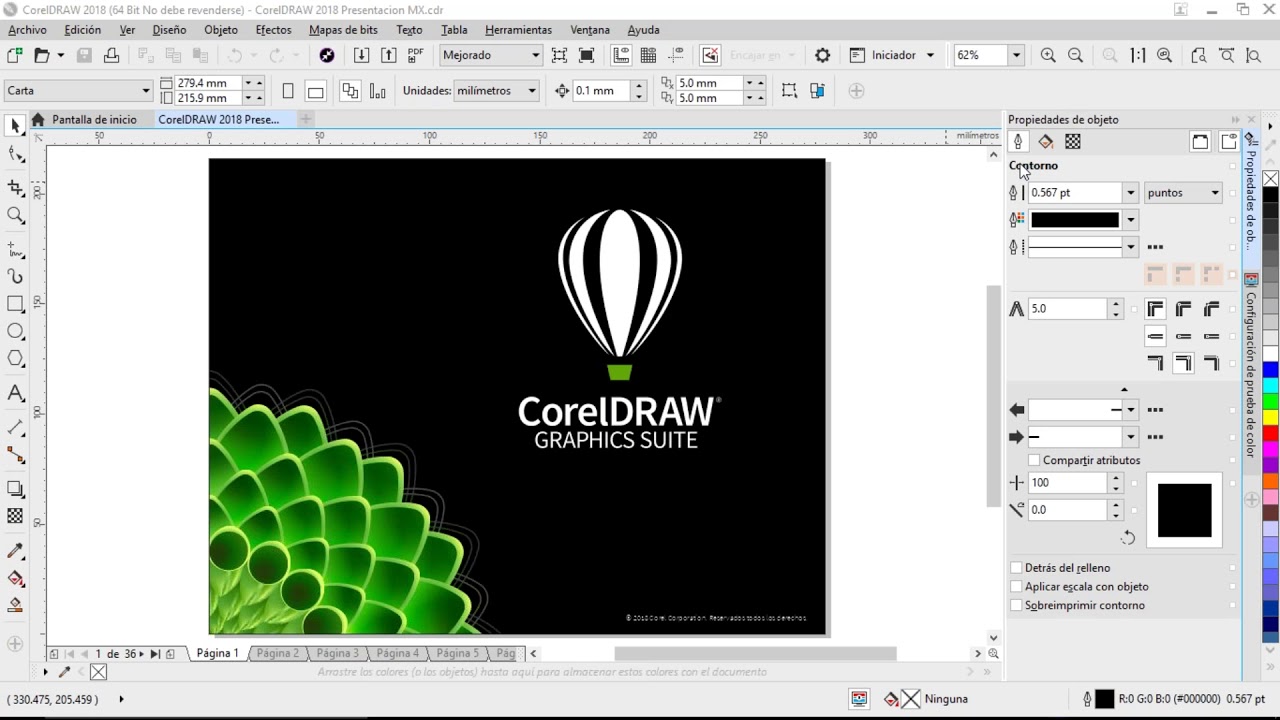Open the outline color dropdown
The width and height of the screenshot is (1280, 720).
pyautogui.click(x=1130, y=220)
